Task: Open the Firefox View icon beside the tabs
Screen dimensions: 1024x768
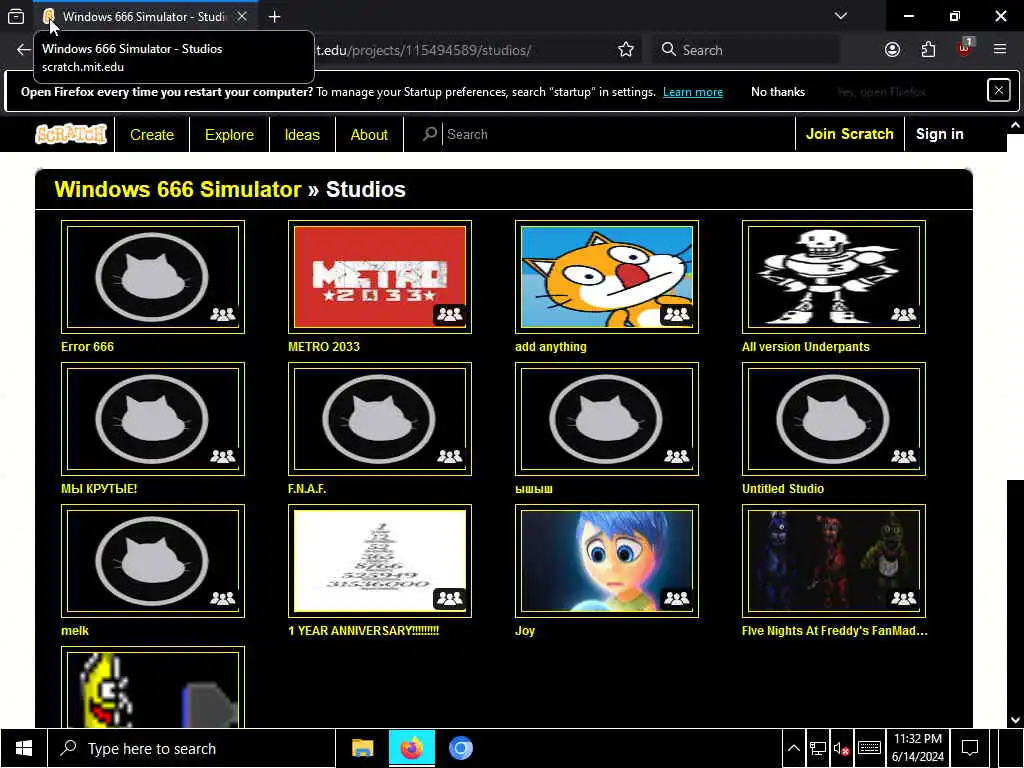Action: click(x=16, y=16)
